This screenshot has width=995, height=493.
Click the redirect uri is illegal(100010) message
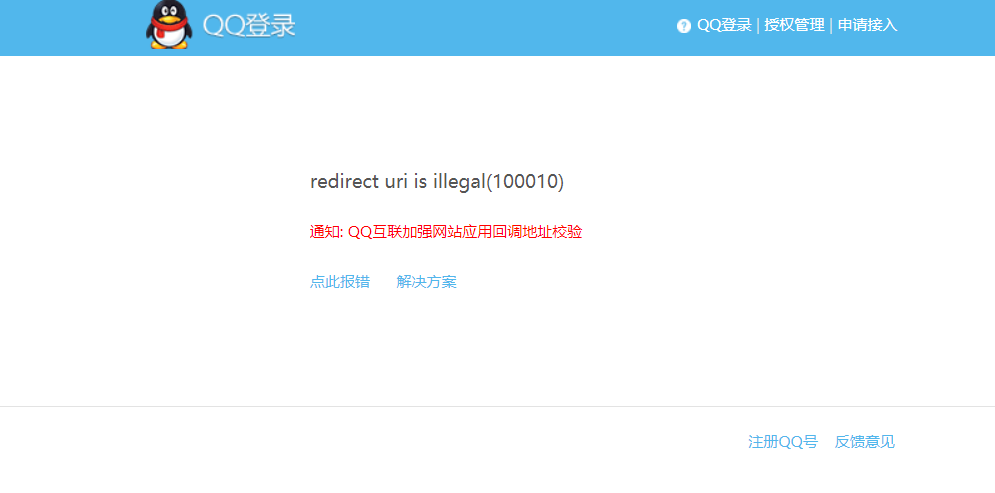click(437, 181)
